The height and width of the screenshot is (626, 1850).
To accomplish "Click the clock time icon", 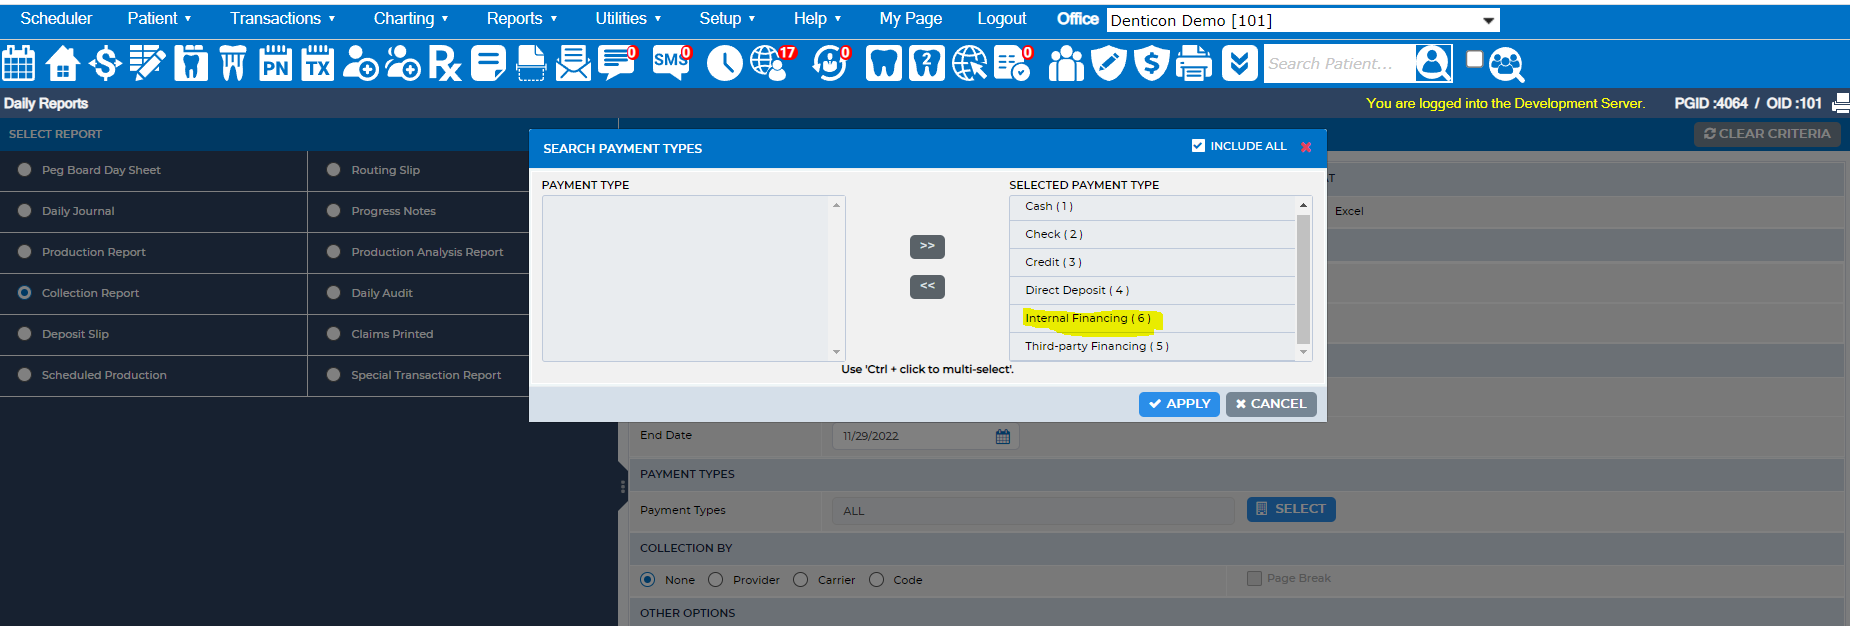I will (x=724, y=64).
